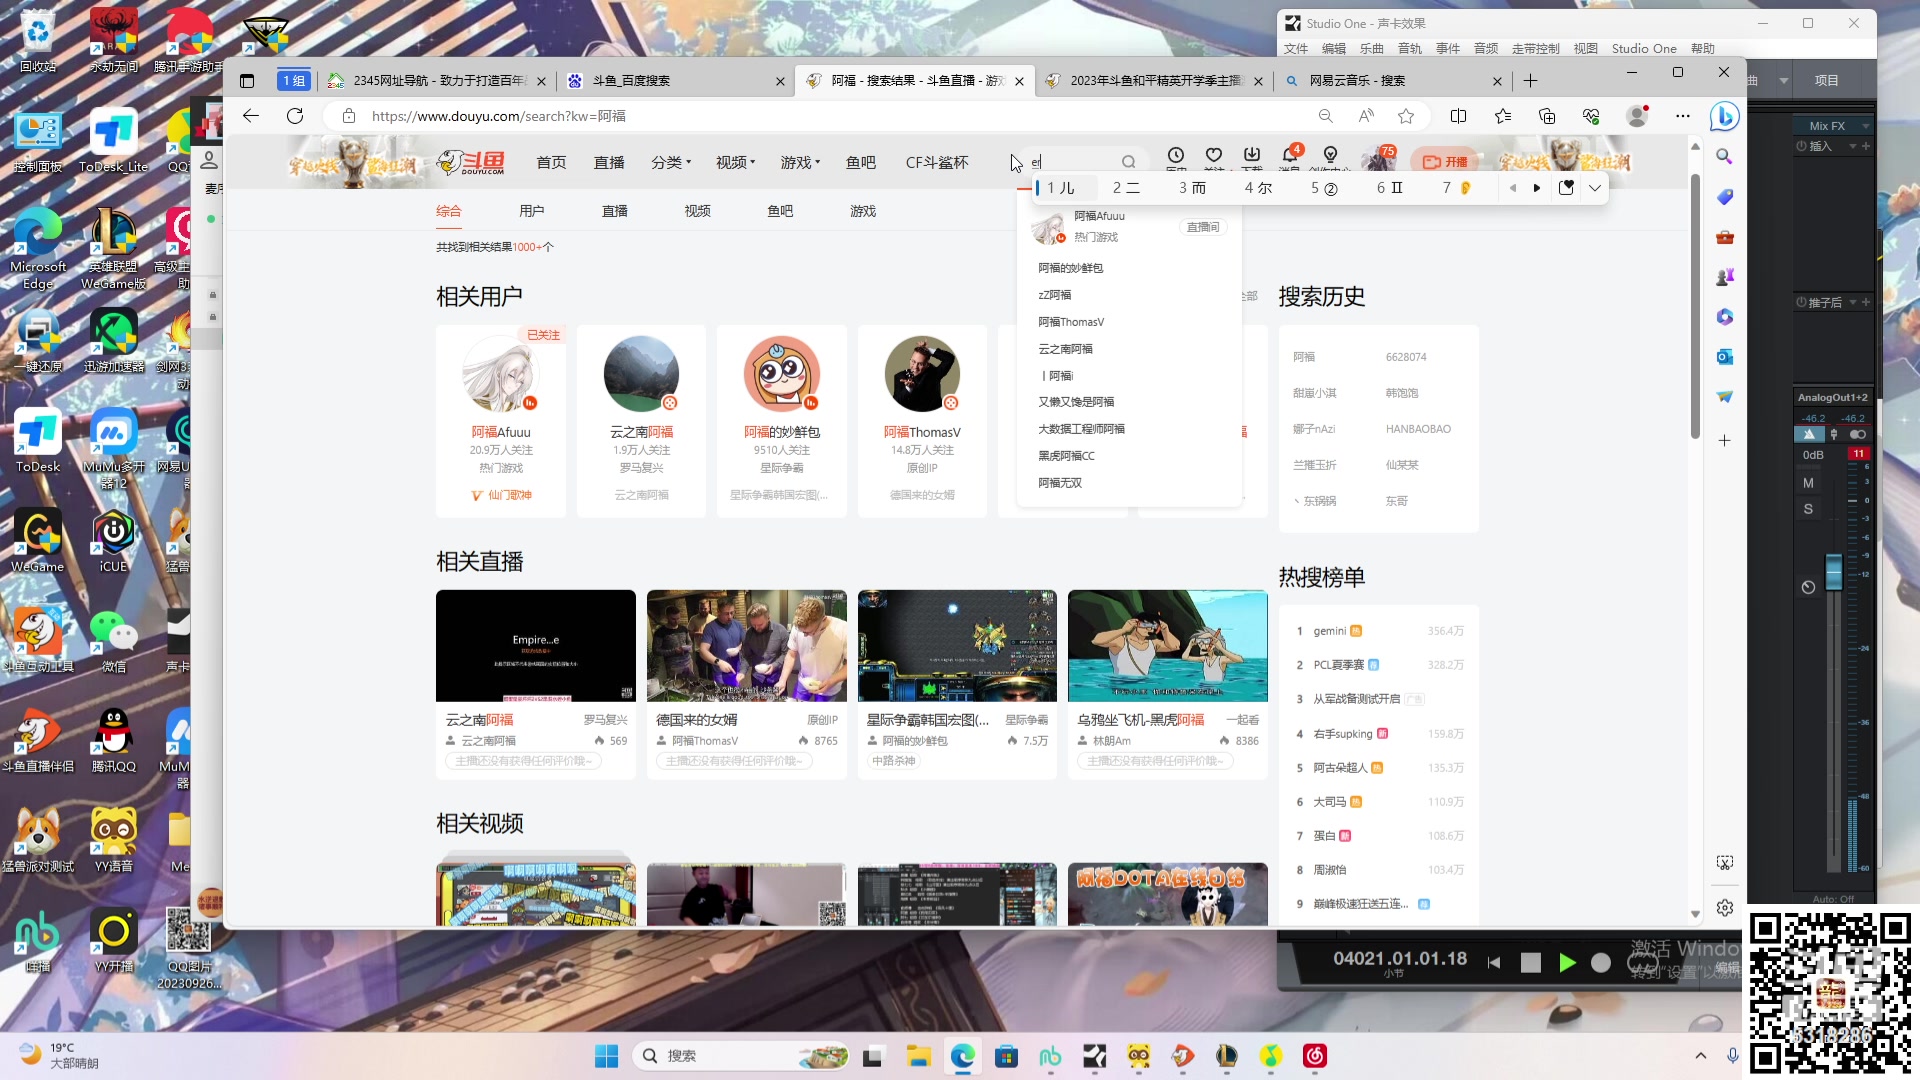The width and height of the screenshot is (1920, 1080).
Task: Add a new Edge sidebar app
Action: tap(1724, 440)
